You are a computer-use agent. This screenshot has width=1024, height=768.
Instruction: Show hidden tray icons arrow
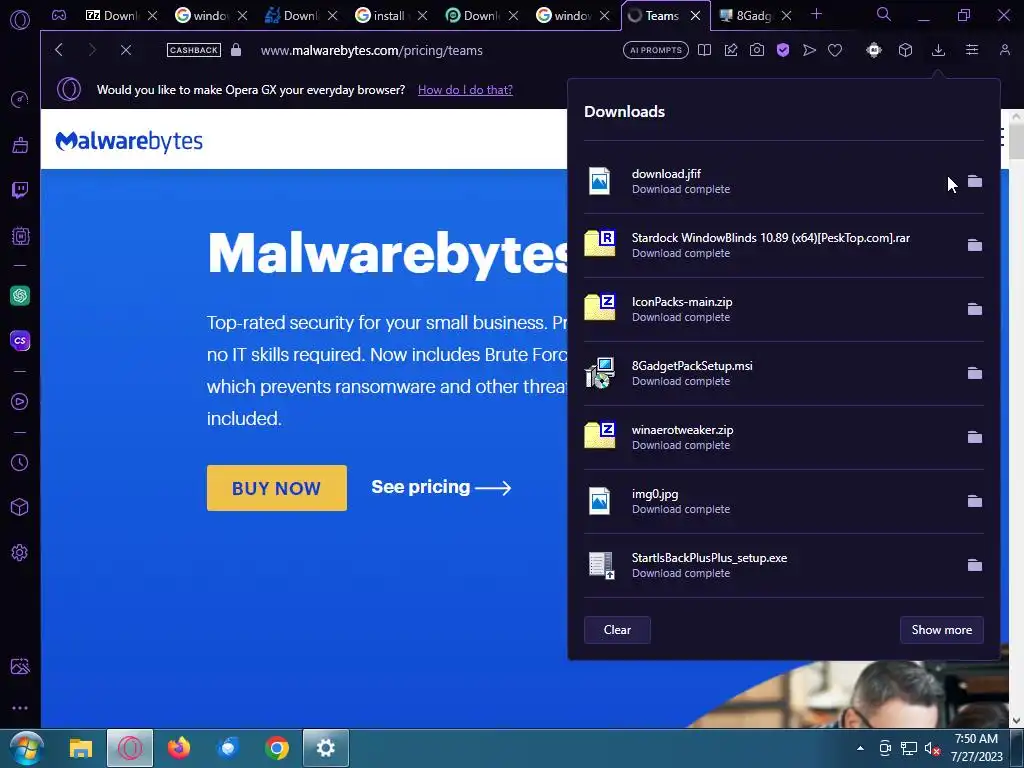click(x=860, y=748)
